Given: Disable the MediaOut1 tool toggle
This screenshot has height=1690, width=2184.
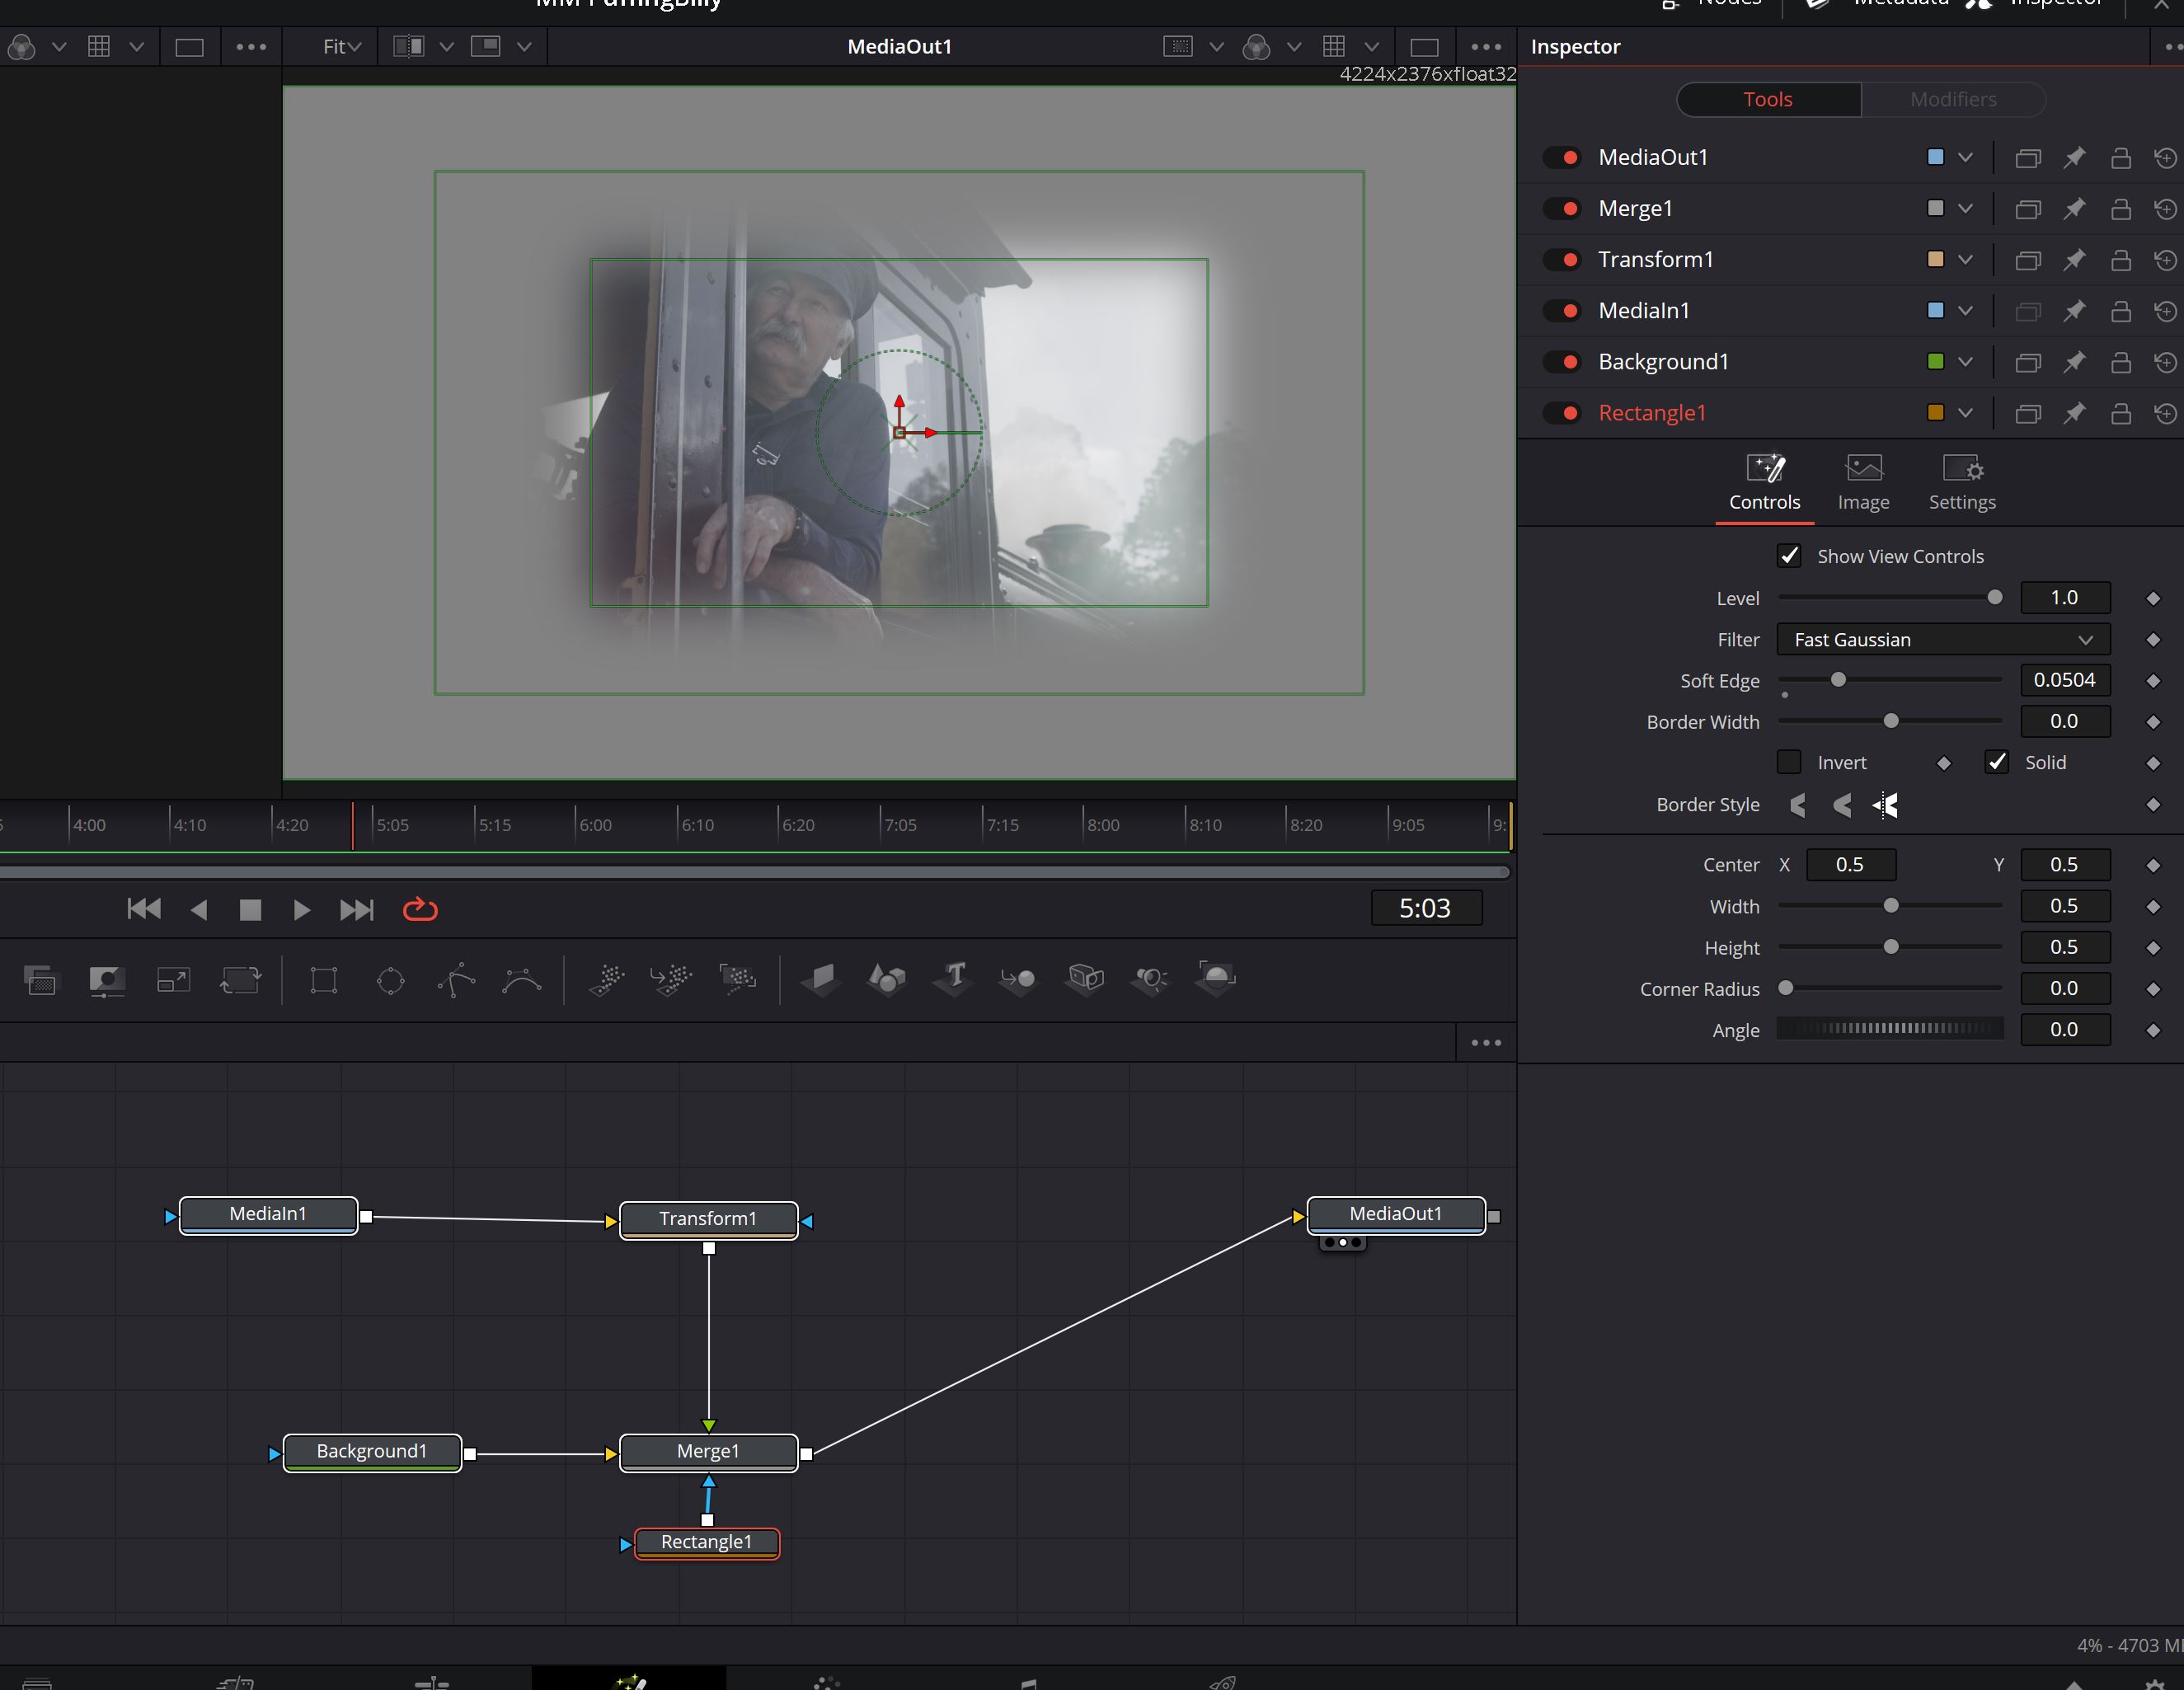Looking at the screenshot, I should click(1562, 157).
